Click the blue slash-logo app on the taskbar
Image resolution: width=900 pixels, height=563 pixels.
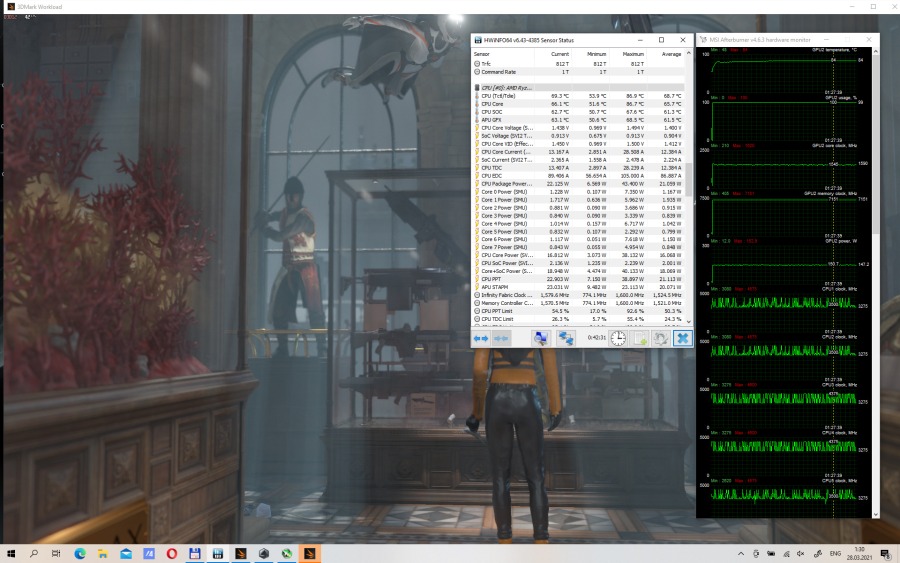[149, 554]
